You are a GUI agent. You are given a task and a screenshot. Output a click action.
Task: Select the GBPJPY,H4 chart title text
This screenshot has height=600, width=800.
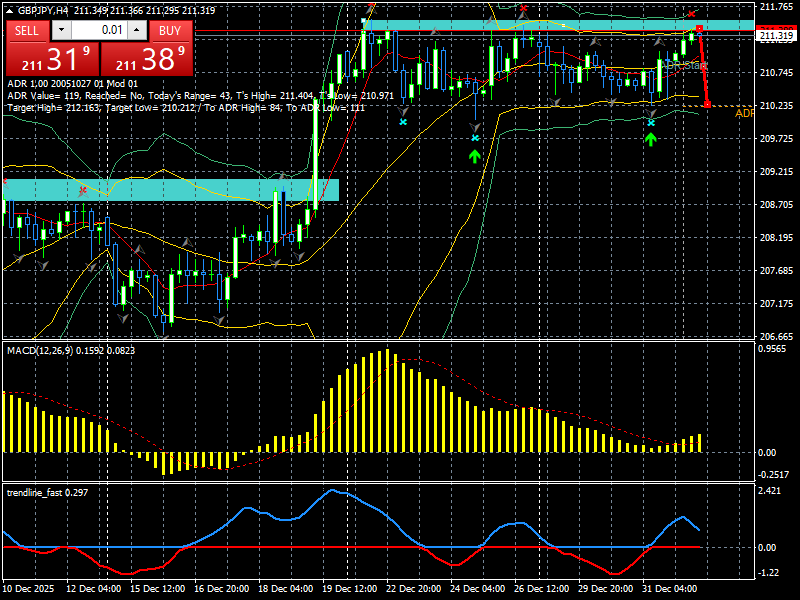point(45,11)
